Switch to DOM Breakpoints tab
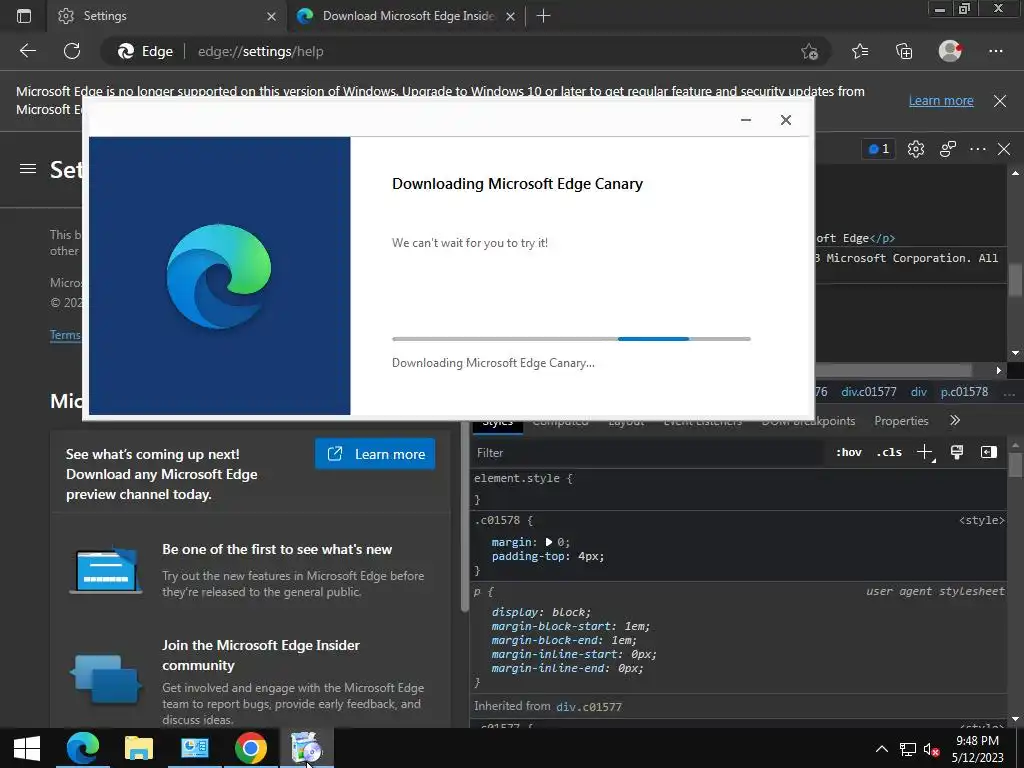The width and height of the screenshot is (1024, 768). tap(808, 421)
